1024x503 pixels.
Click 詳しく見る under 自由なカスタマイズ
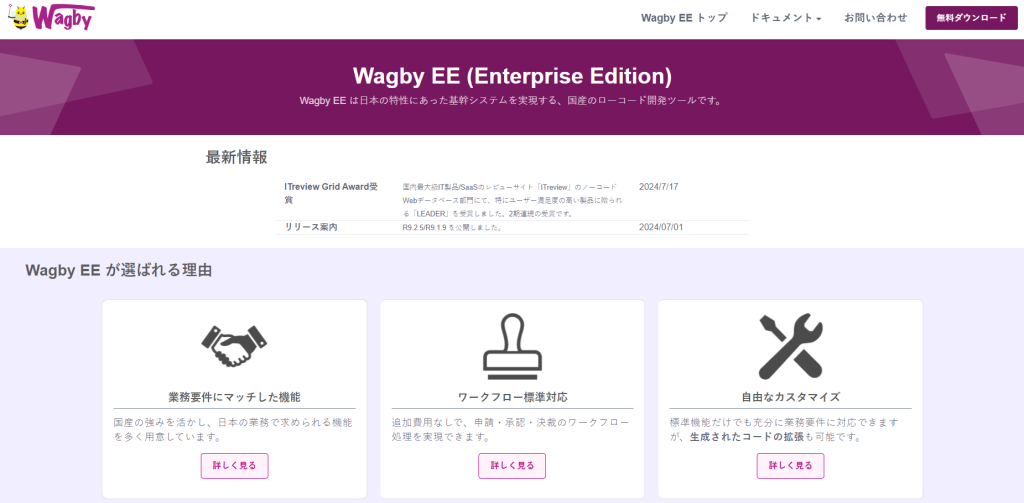point(790,465)
